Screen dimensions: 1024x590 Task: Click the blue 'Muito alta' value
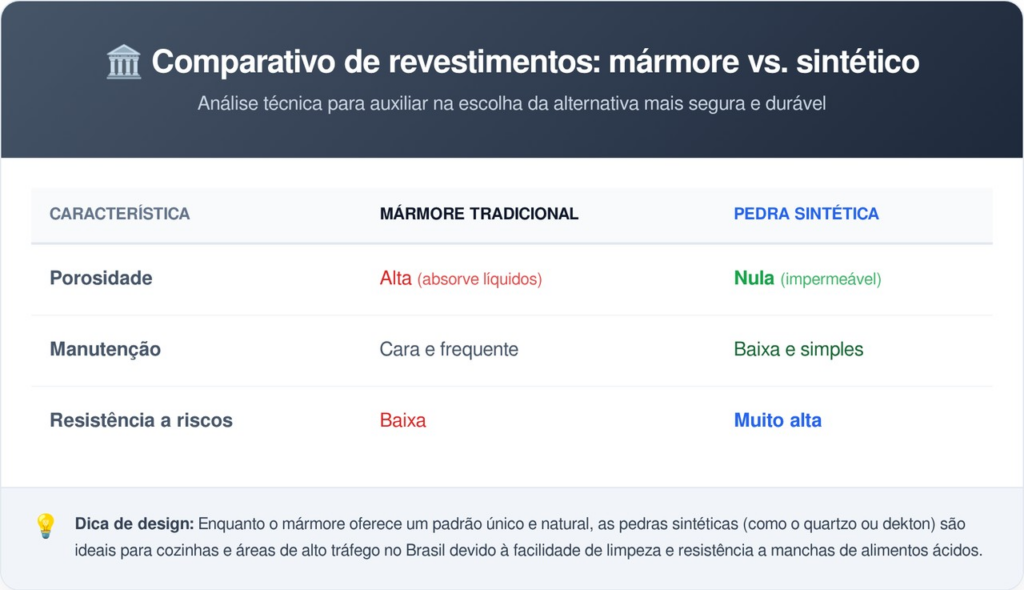pos(777,420)
